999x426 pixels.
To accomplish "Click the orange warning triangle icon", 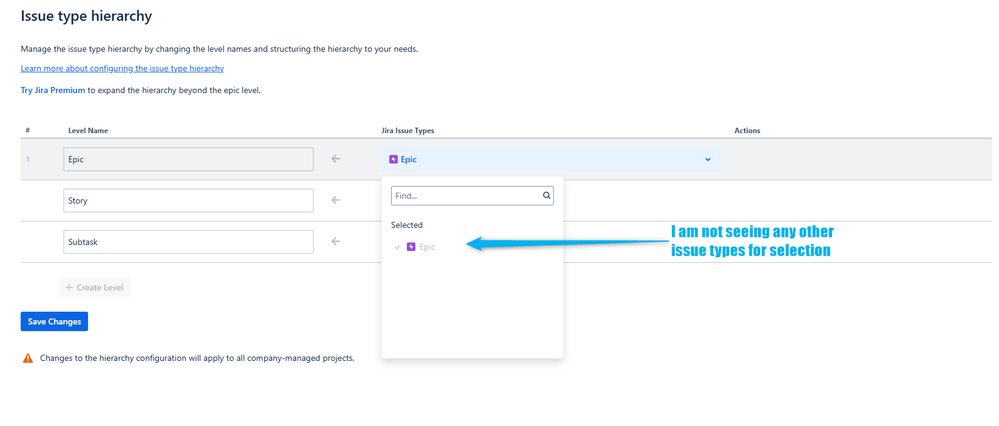I will pos(27,358).
